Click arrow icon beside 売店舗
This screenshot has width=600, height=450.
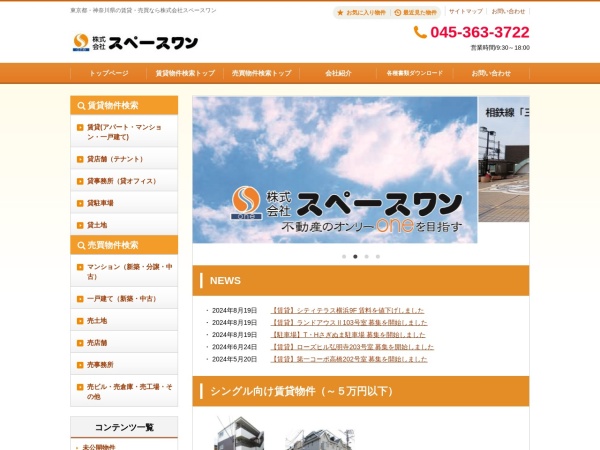[80, 343]
